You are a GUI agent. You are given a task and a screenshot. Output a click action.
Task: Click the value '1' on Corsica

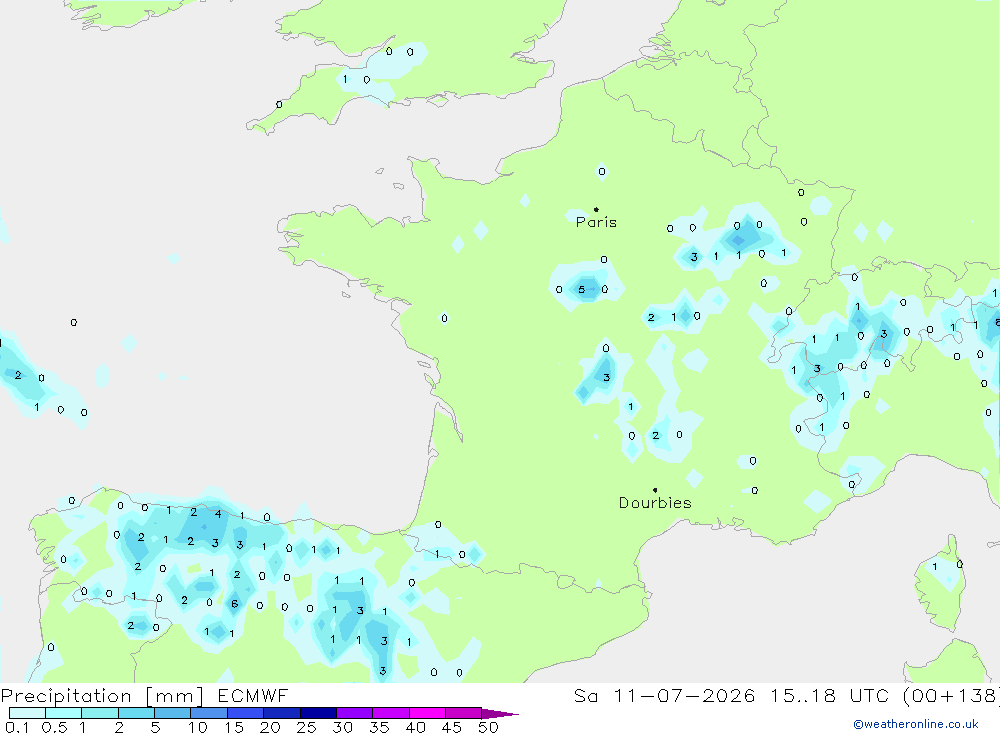pyautogui.click(x=934, y=566)
